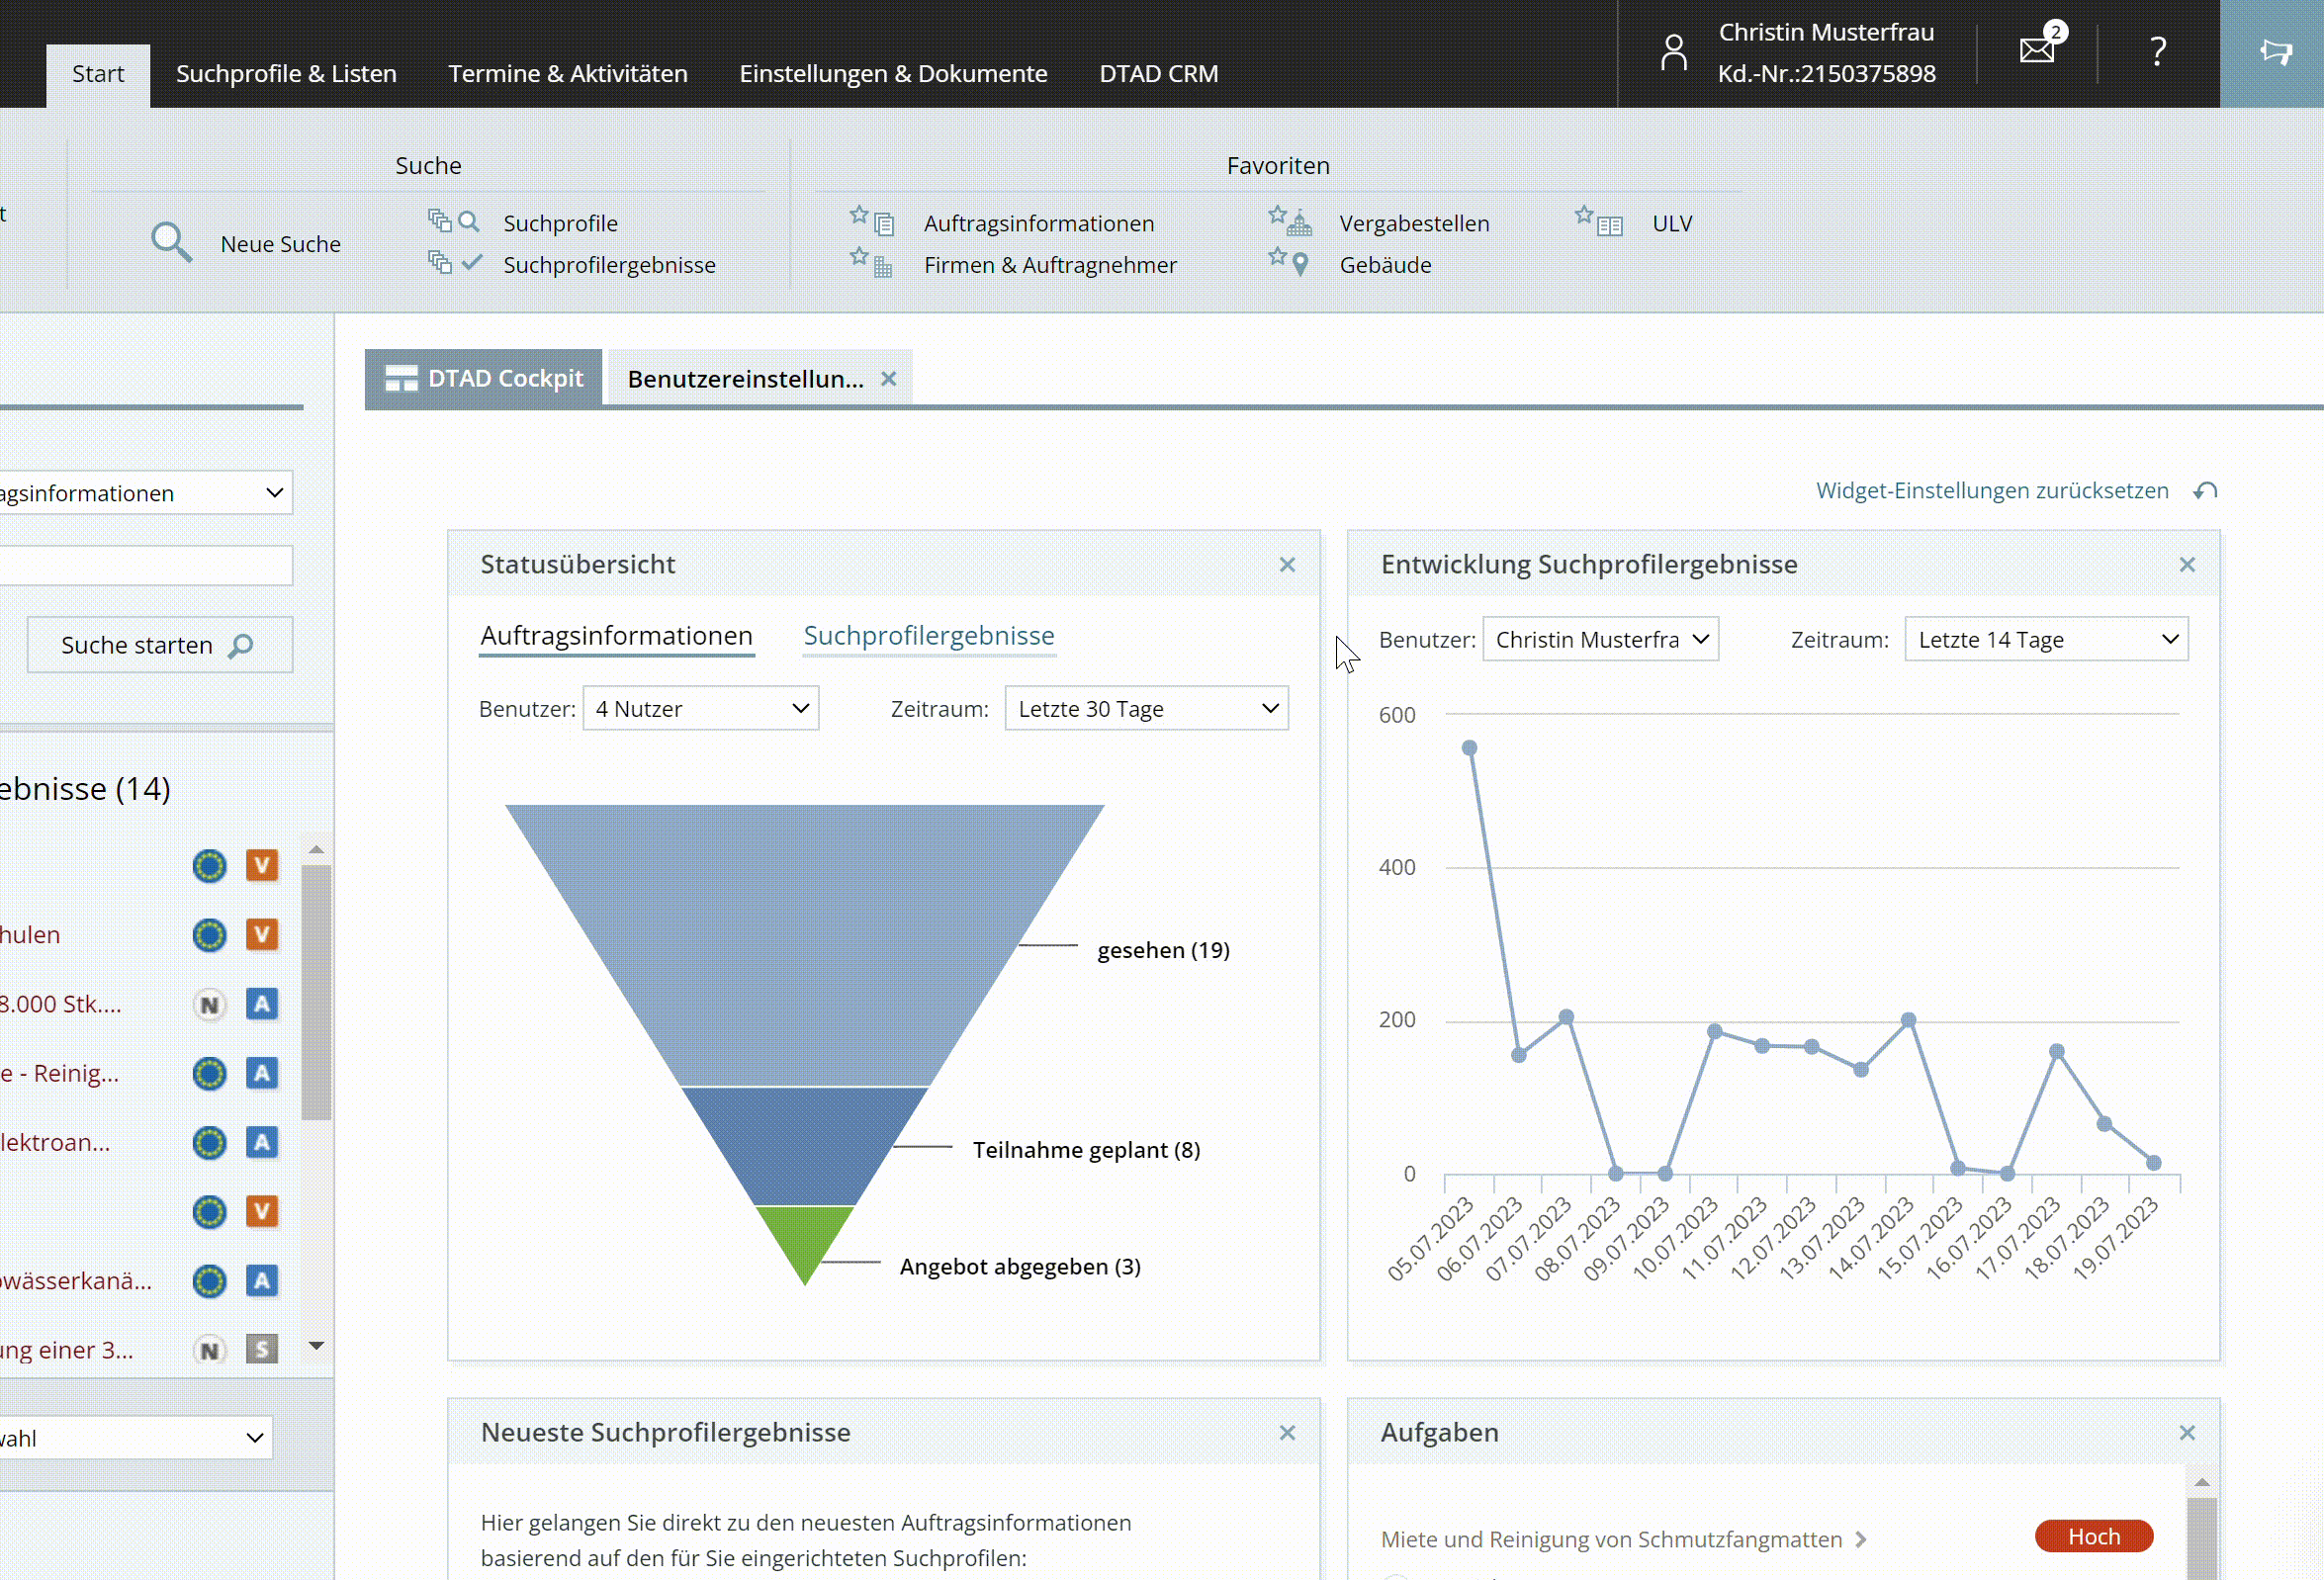This screenshot has height=1580, width=2324.
Task: Click the blue A icon beside e - Reinig
Action: (x=262, y=1073)
